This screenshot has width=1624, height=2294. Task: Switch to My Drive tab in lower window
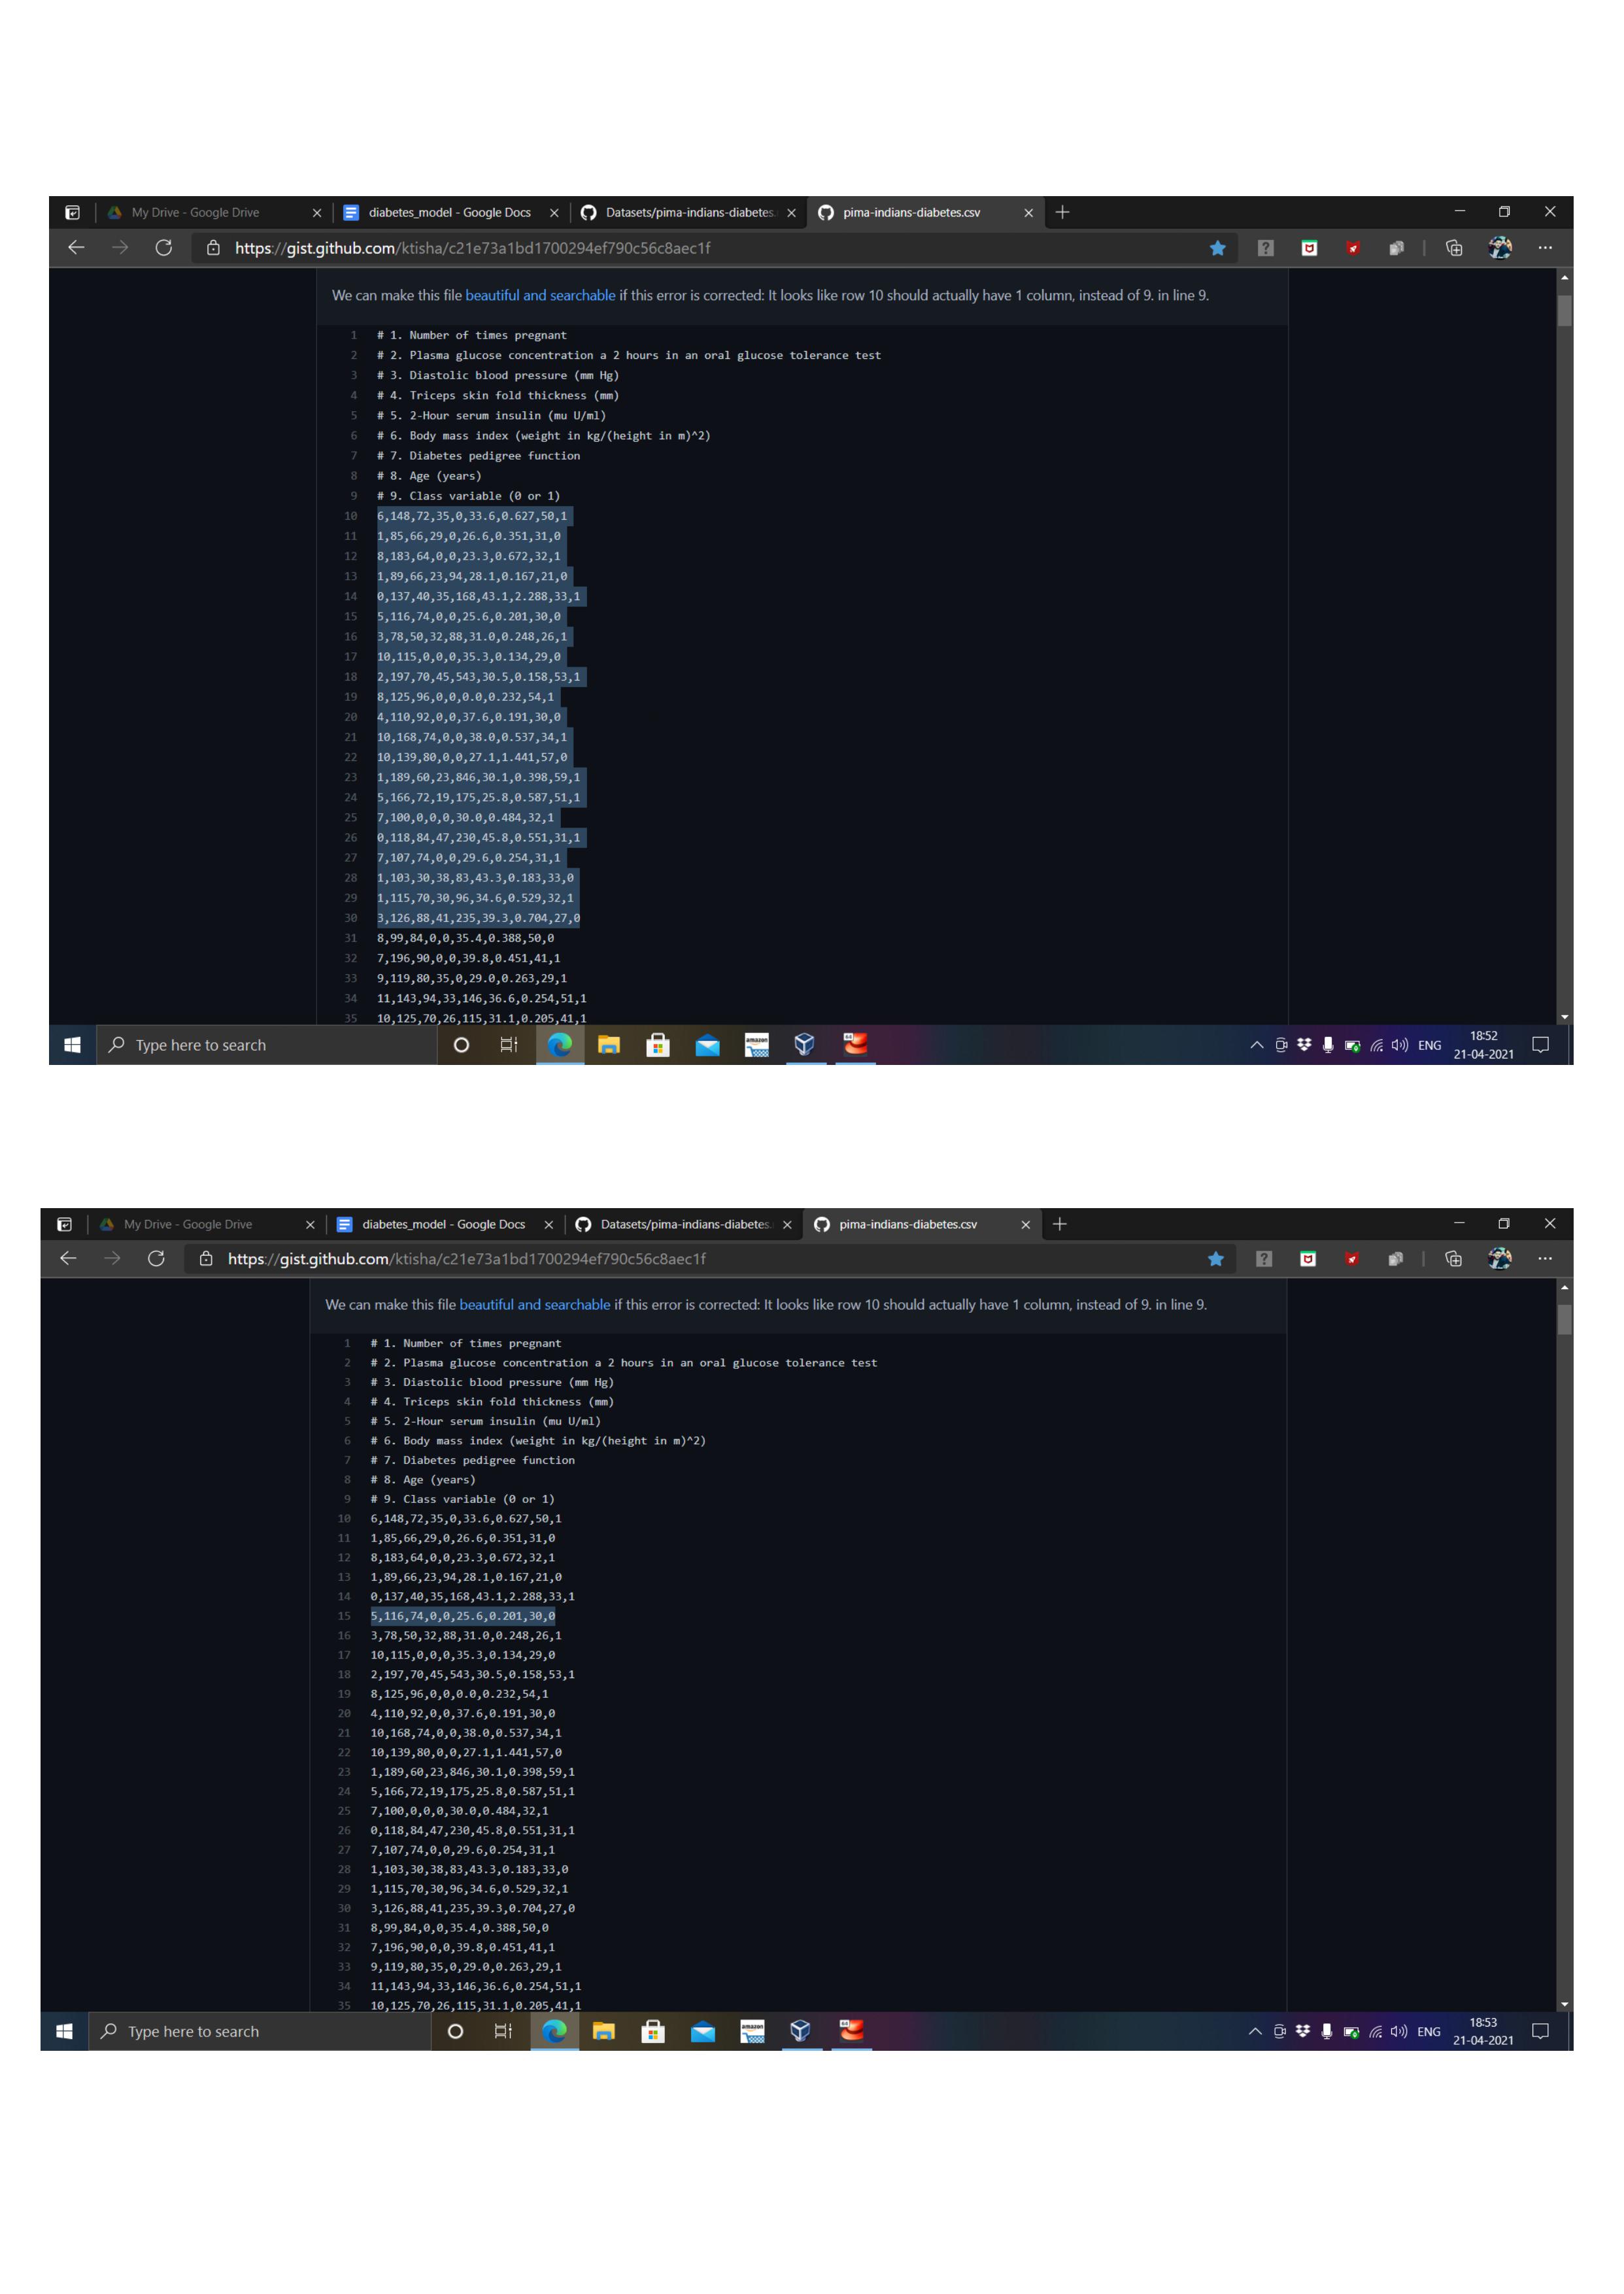click(188, 1224)
